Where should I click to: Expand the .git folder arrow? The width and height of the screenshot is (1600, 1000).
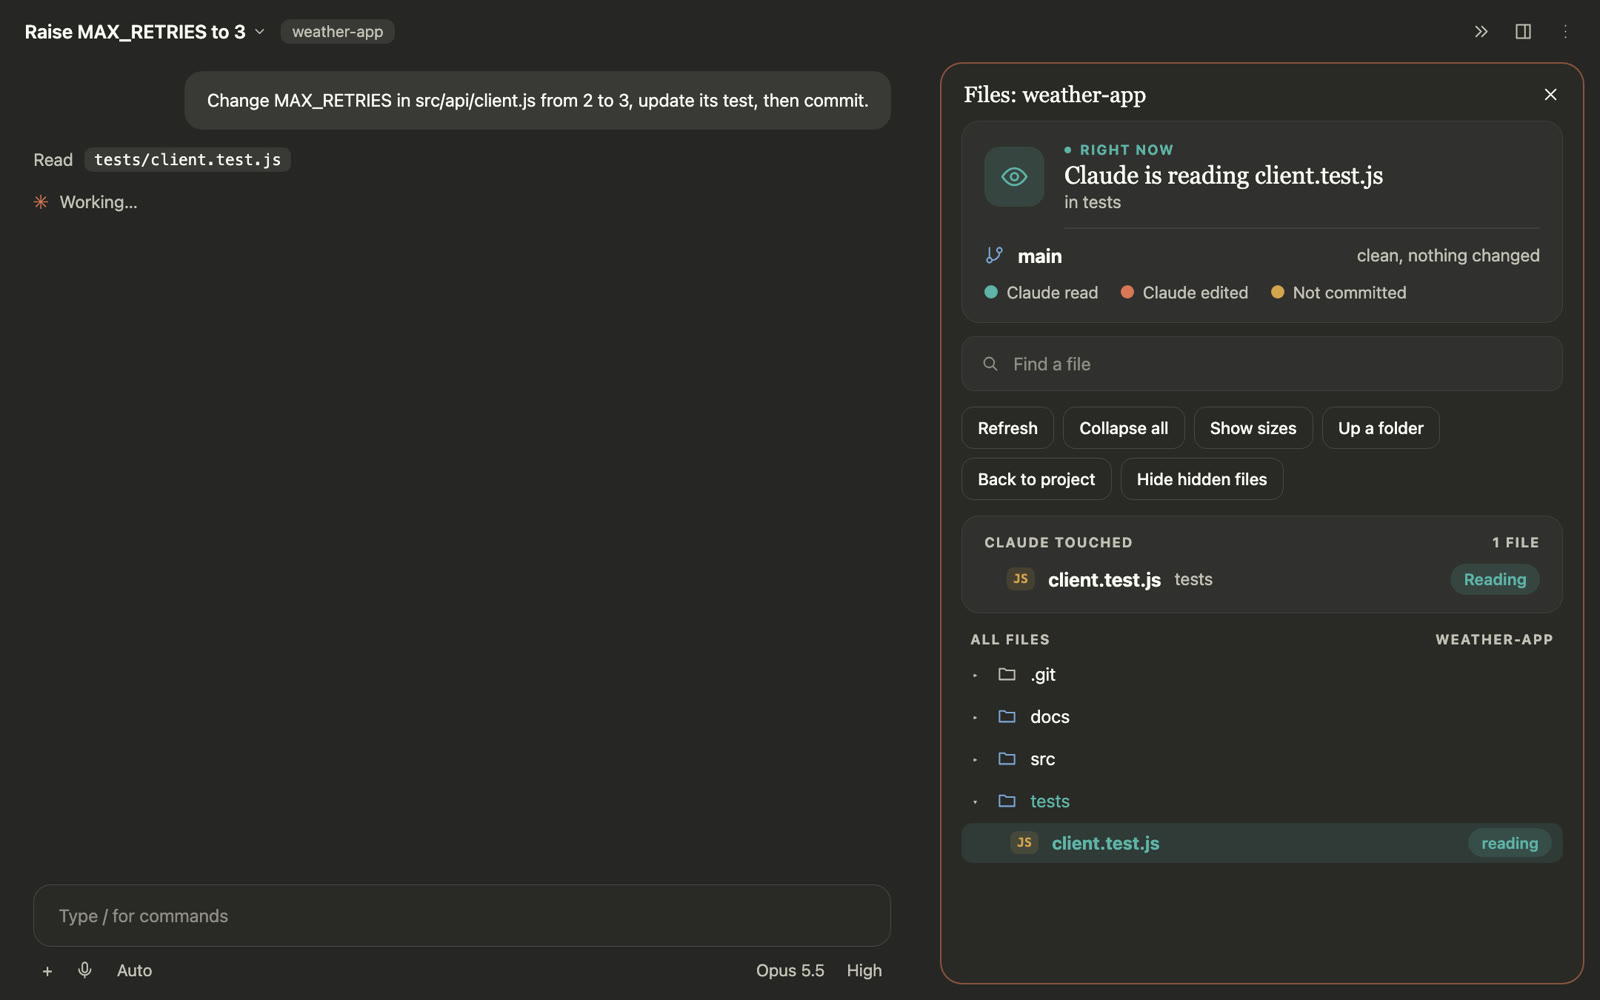click(x=975, y=675)
